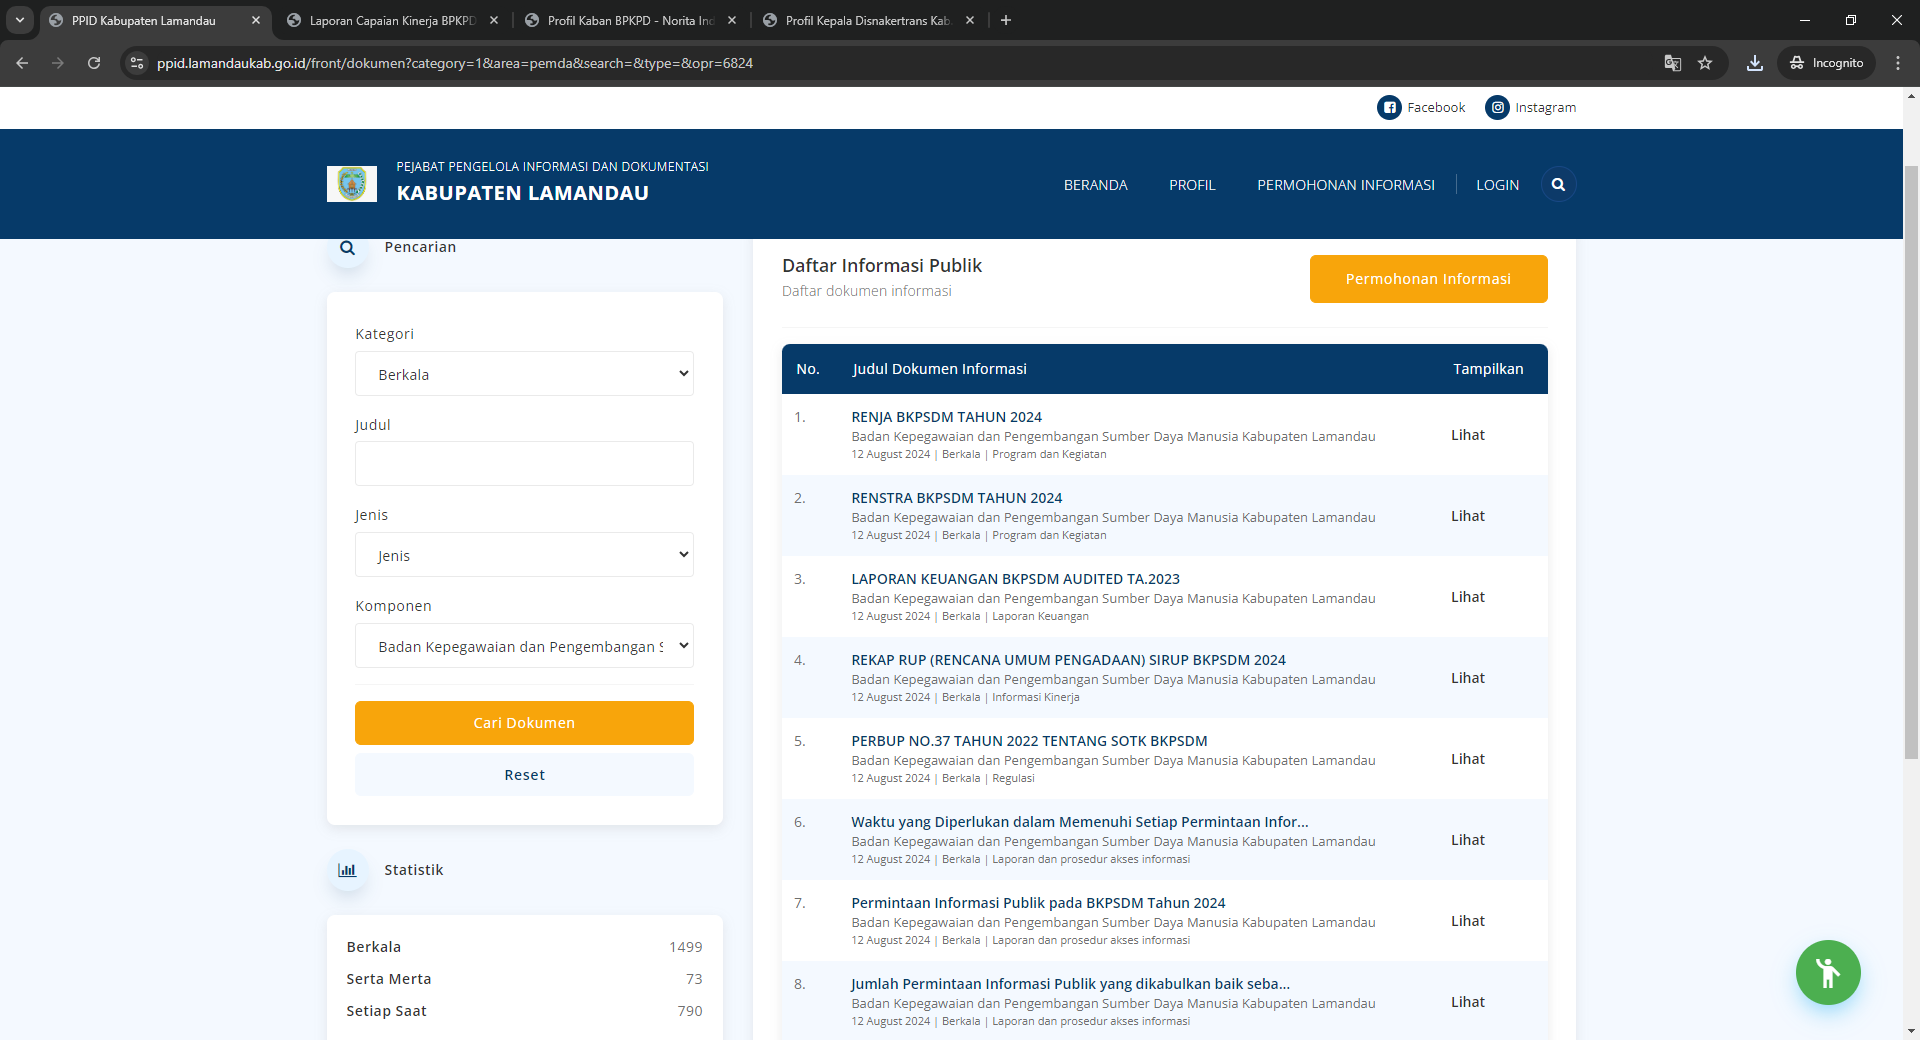Click the translate page icon

pos(1672,63)
